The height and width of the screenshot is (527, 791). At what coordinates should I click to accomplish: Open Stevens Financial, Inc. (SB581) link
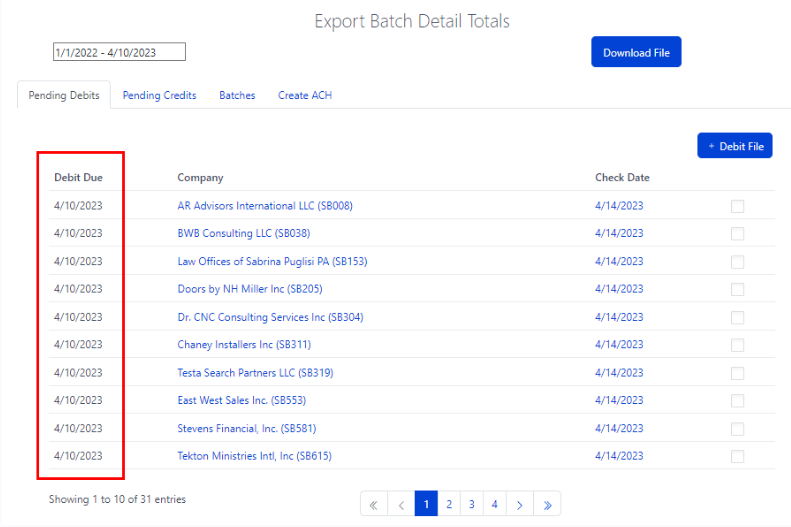(x=247, y=428)
